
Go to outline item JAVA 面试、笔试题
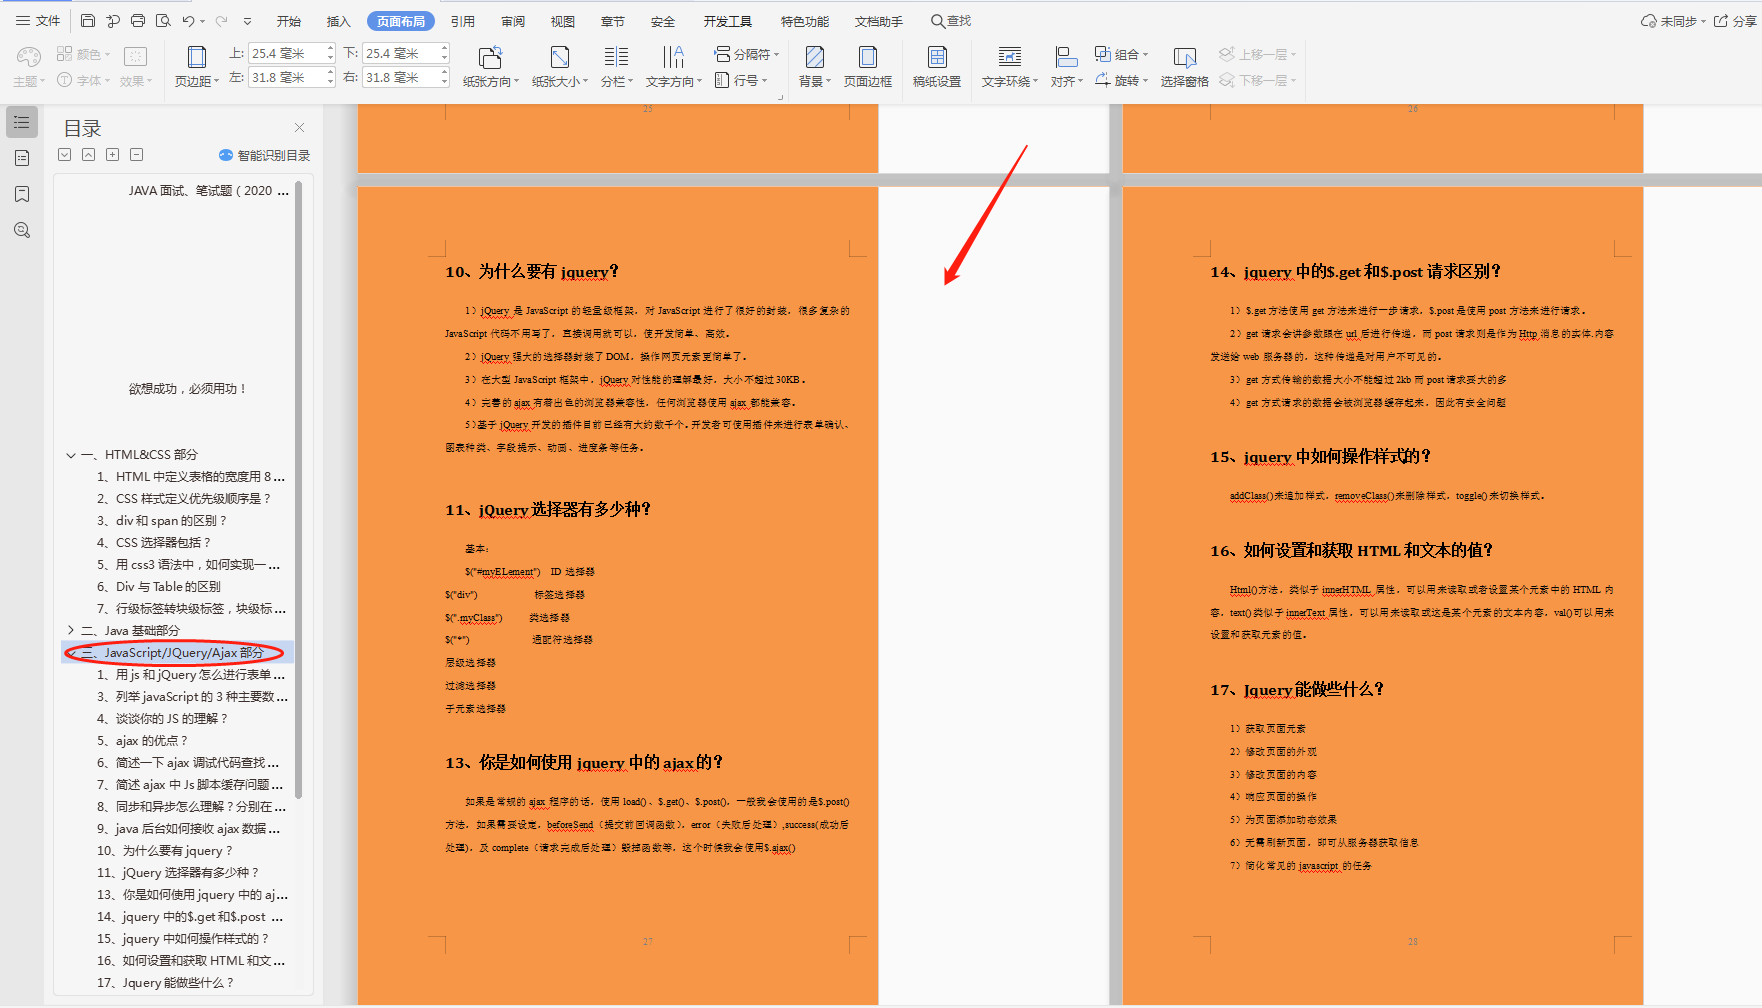(x=209, y=191)
